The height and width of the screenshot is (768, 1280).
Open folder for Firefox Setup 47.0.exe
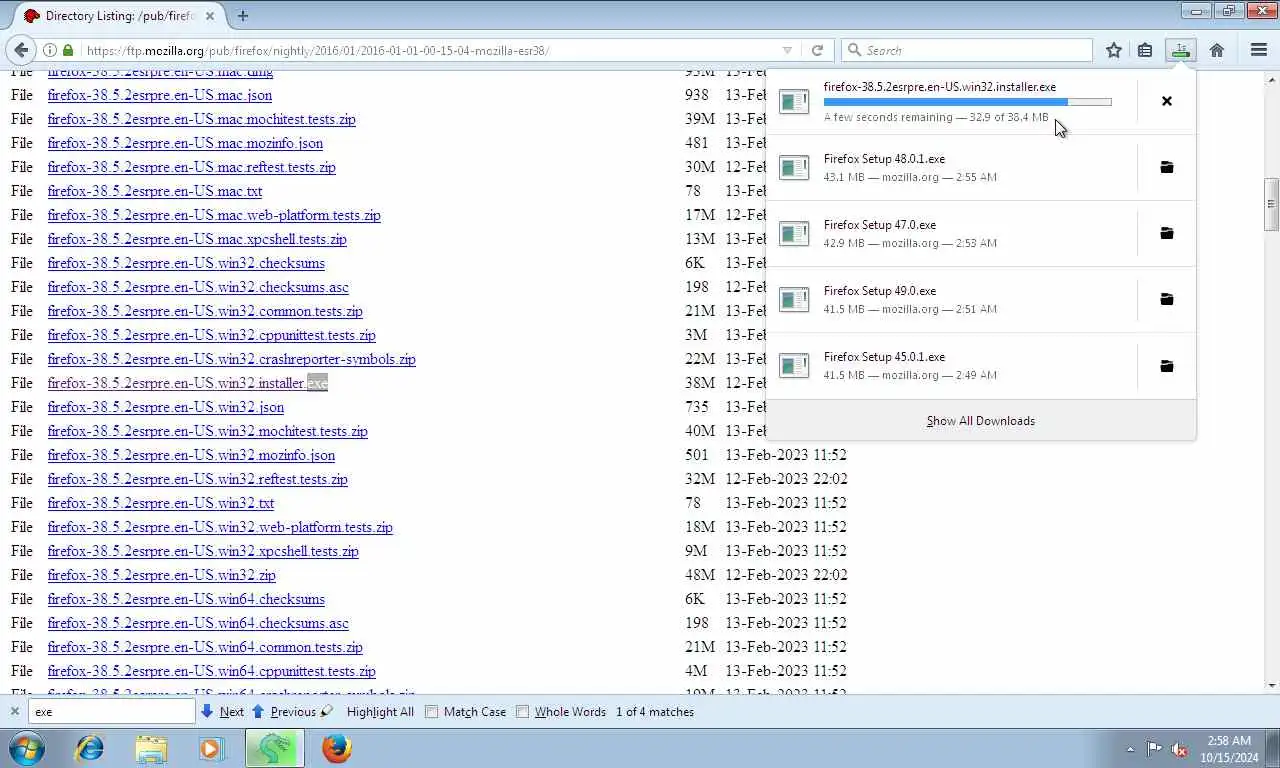(1167, 233)
